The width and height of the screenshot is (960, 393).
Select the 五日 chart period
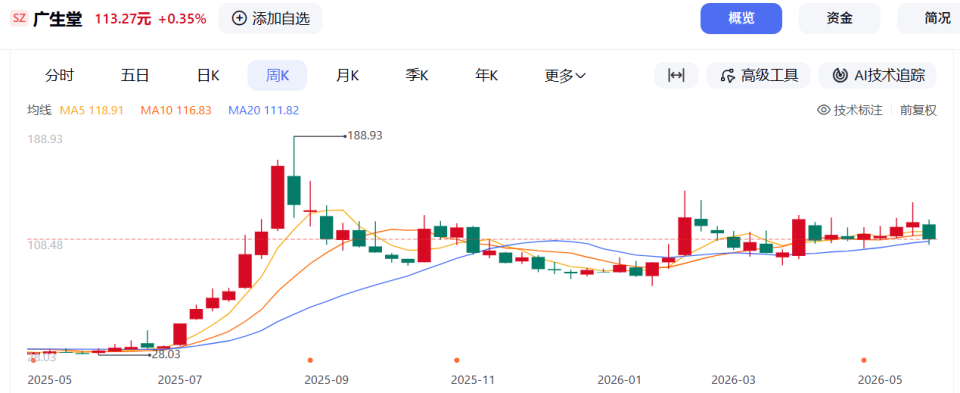[135, 75]
